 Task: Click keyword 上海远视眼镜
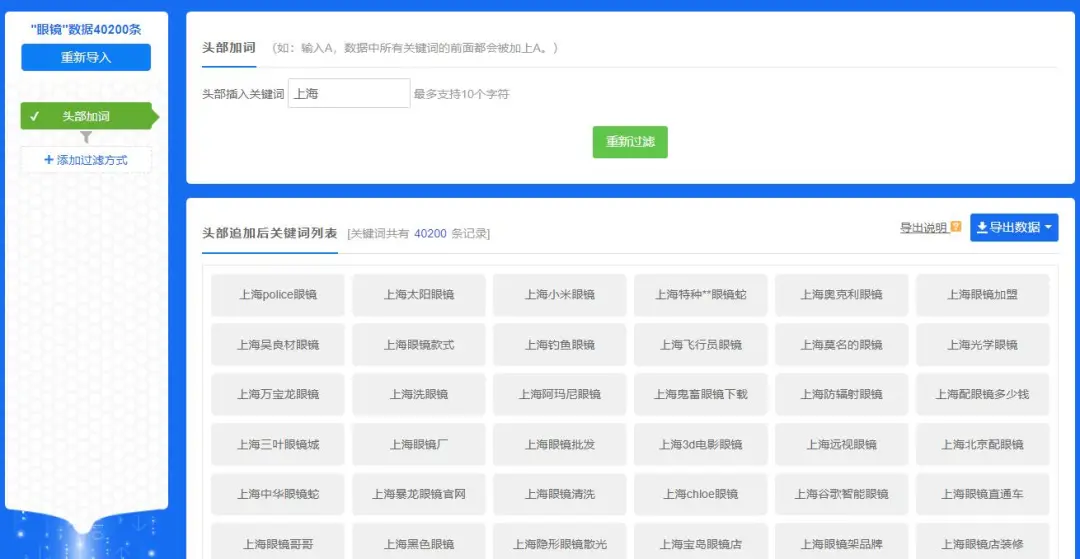842,445
